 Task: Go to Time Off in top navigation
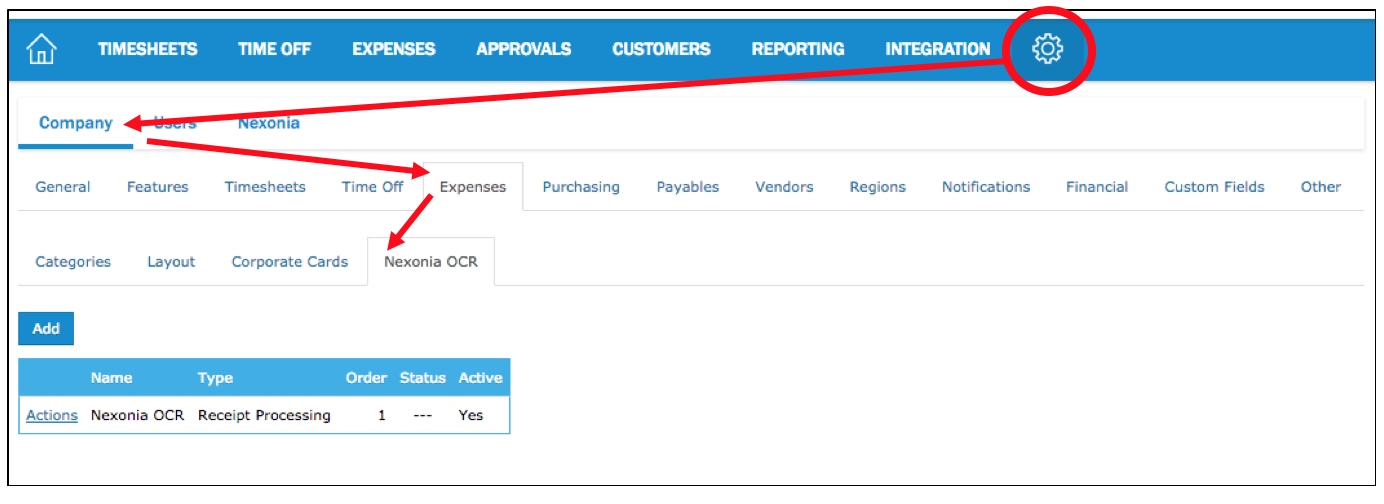[x=274, y=49]
